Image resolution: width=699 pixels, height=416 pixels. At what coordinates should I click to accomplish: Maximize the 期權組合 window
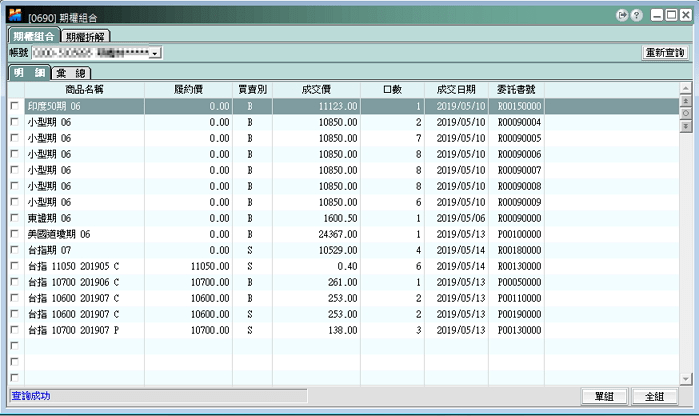click(670, 16)
